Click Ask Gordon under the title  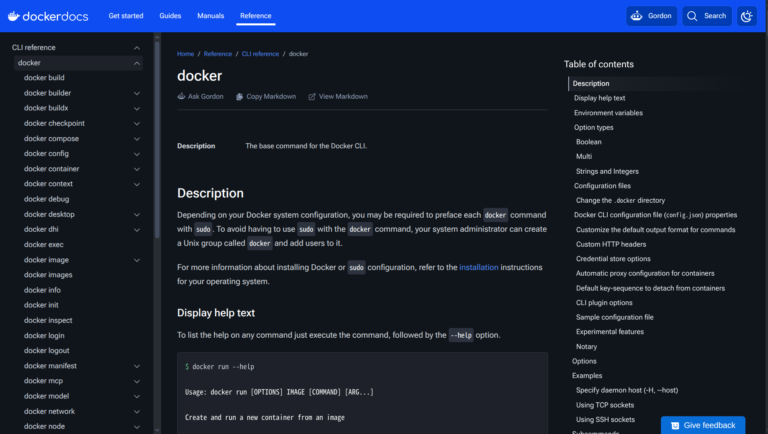point(200,96)
